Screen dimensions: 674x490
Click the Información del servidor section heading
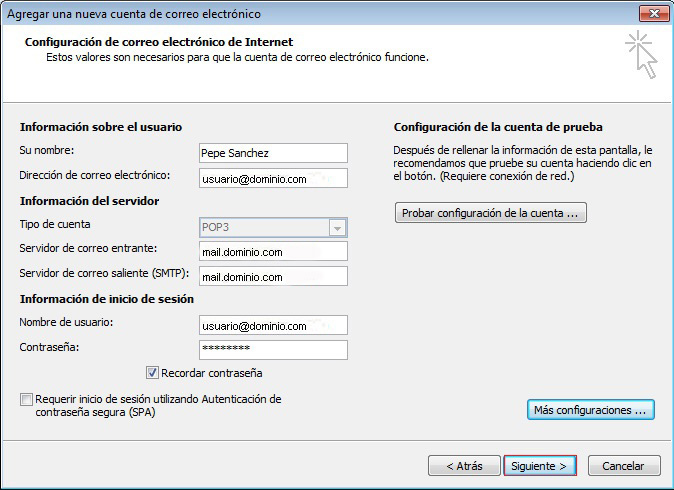point(89,201)
